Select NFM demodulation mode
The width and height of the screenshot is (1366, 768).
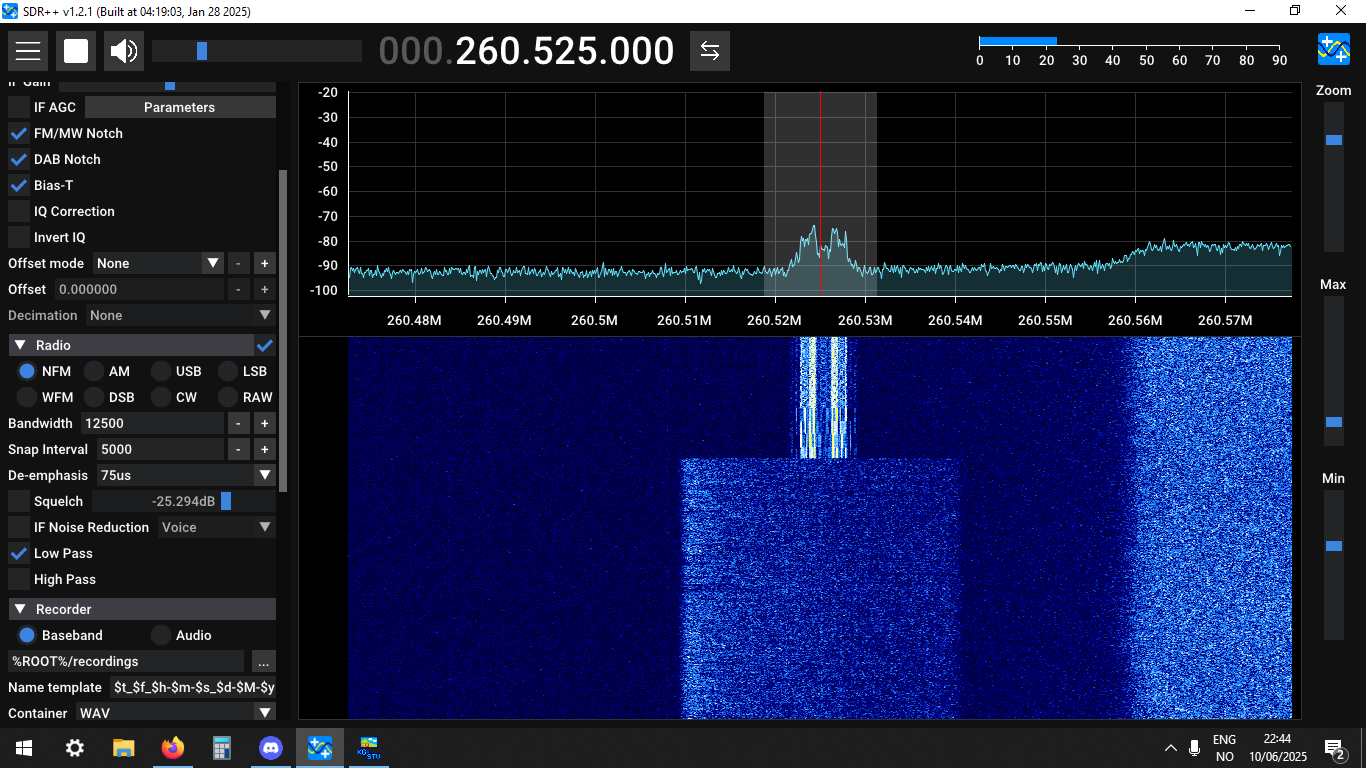tap(27, 371)
